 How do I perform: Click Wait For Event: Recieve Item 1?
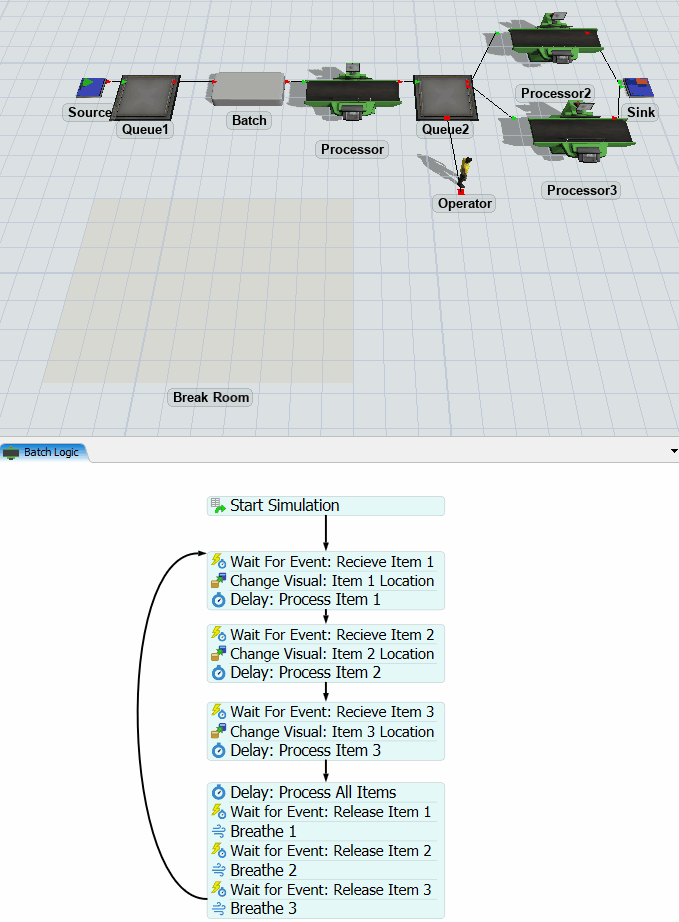(331, 562)
